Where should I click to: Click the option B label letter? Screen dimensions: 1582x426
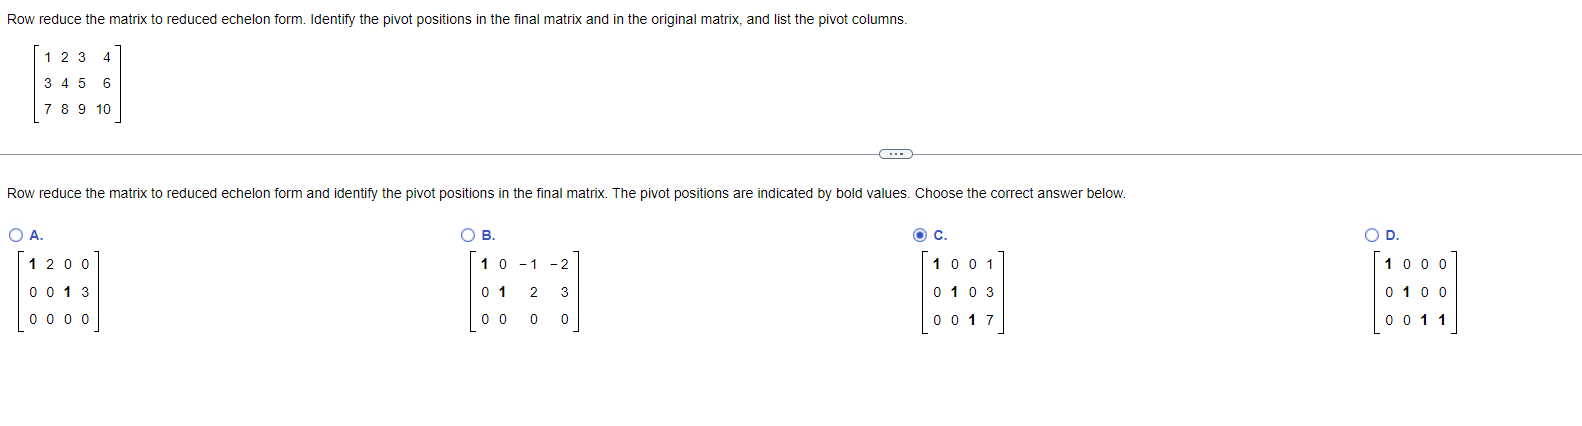[488, 235]
